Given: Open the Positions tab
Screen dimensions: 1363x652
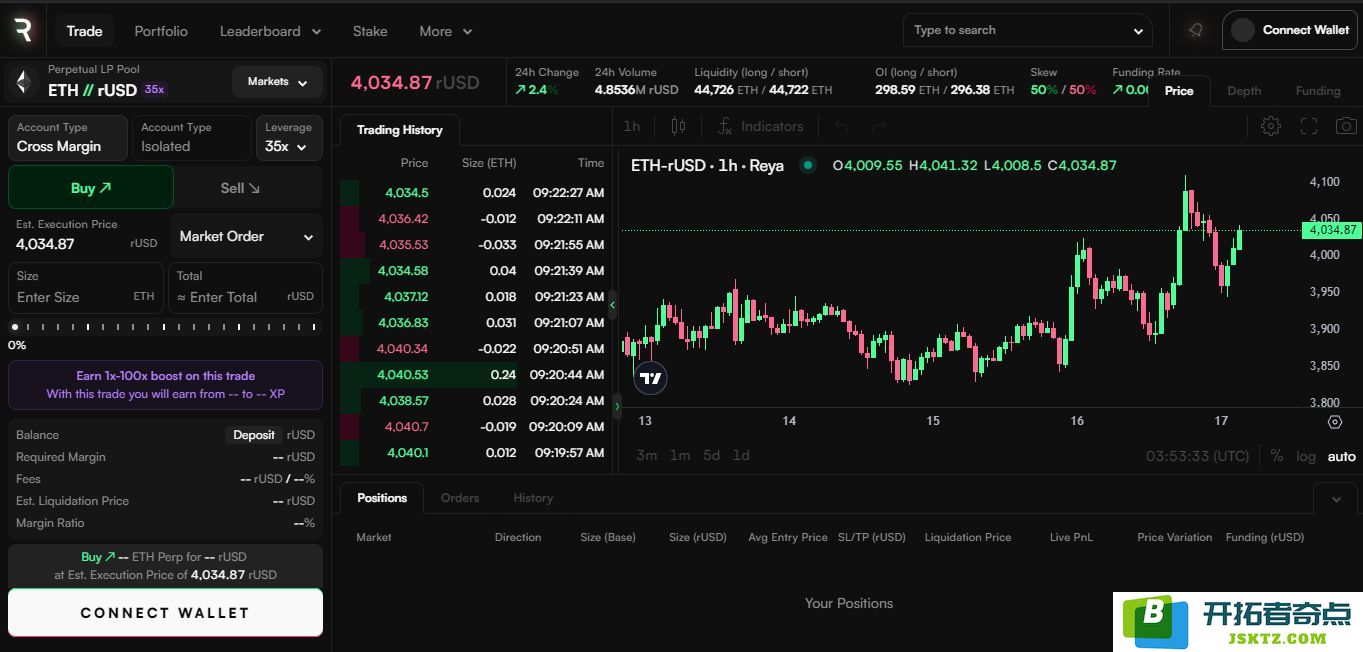Looking at the screenshot, I should pyautogui.click(x=382, y=498).
